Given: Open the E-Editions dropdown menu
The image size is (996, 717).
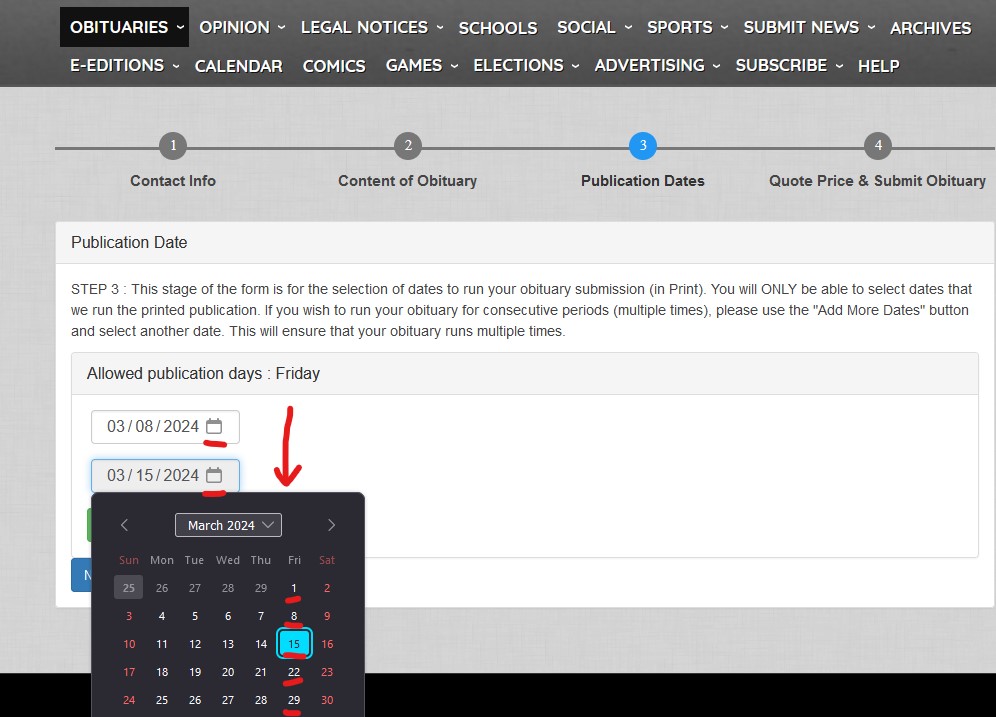Looking at the screenshot, I should click(124, 65).
